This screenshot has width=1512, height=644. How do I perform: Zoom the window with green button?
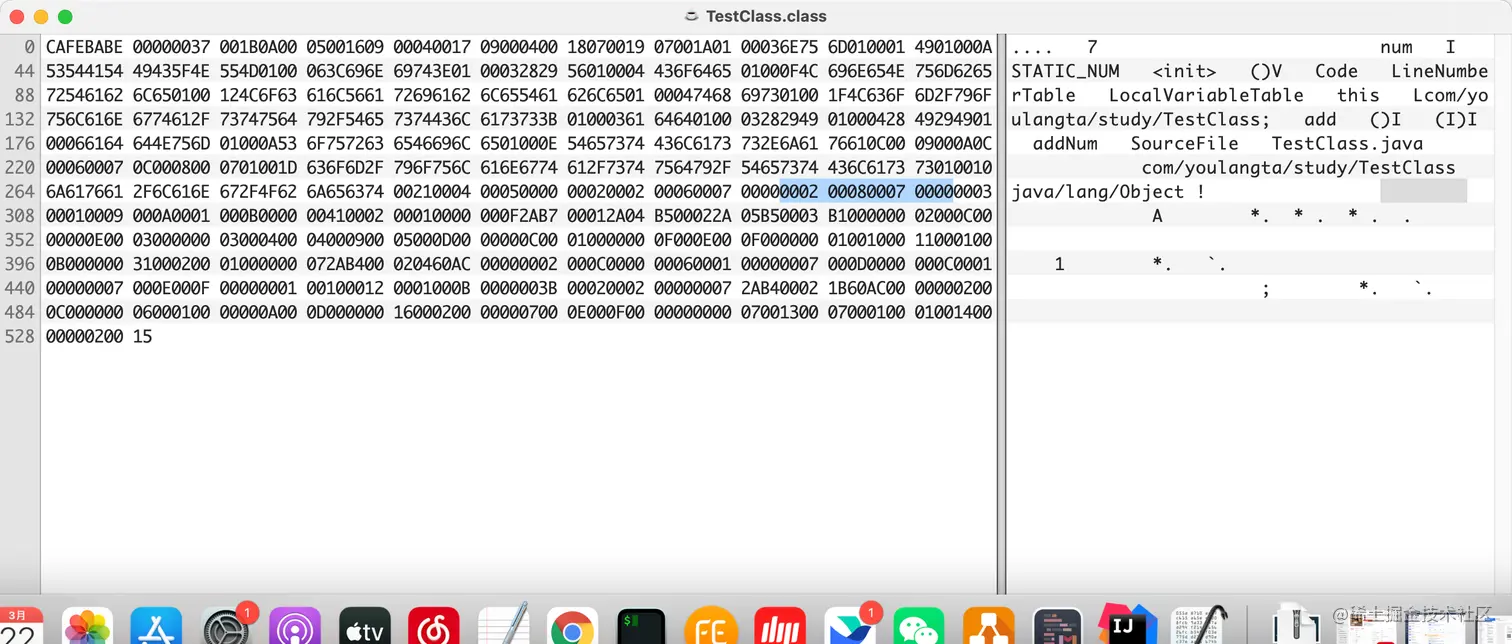(x=65, y=17)
